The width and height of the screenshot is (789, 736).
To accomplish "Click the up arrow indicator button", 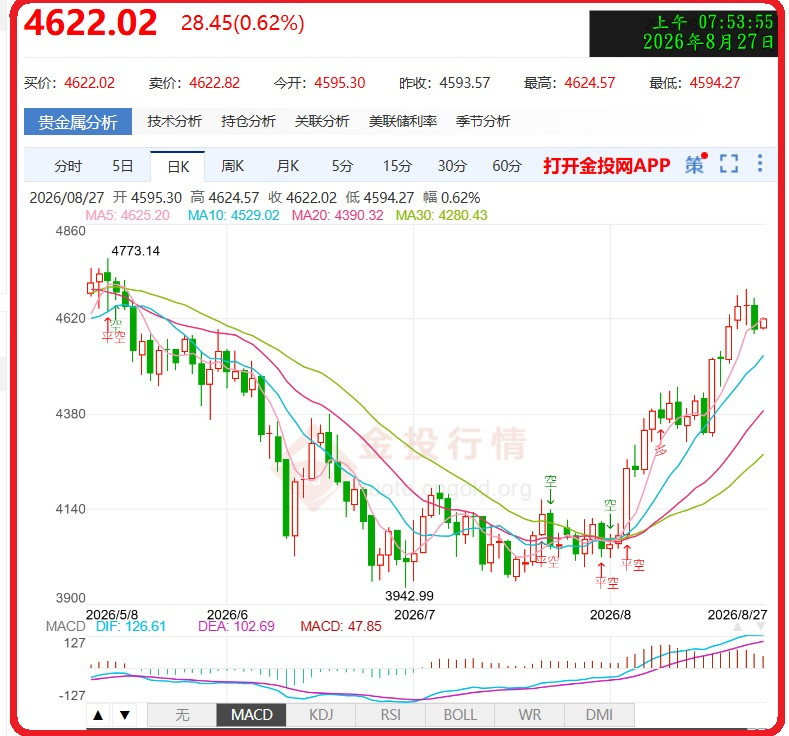I will pyautogui.click(x=99, y=715).
